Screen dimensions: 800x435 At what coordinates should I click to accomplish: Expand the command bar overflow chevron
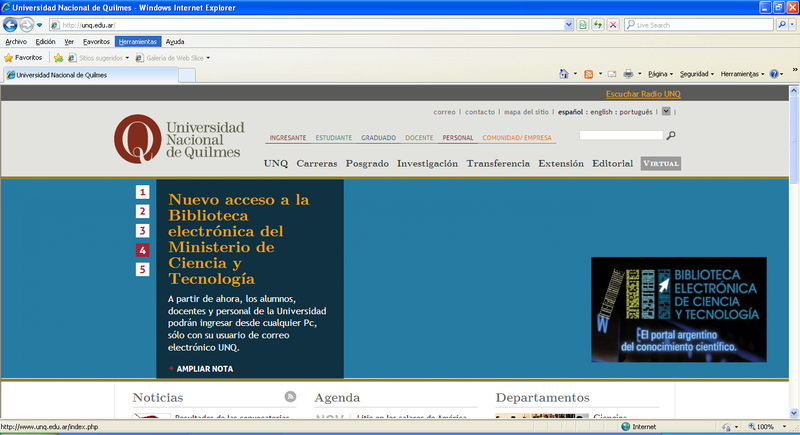[794, 70]
